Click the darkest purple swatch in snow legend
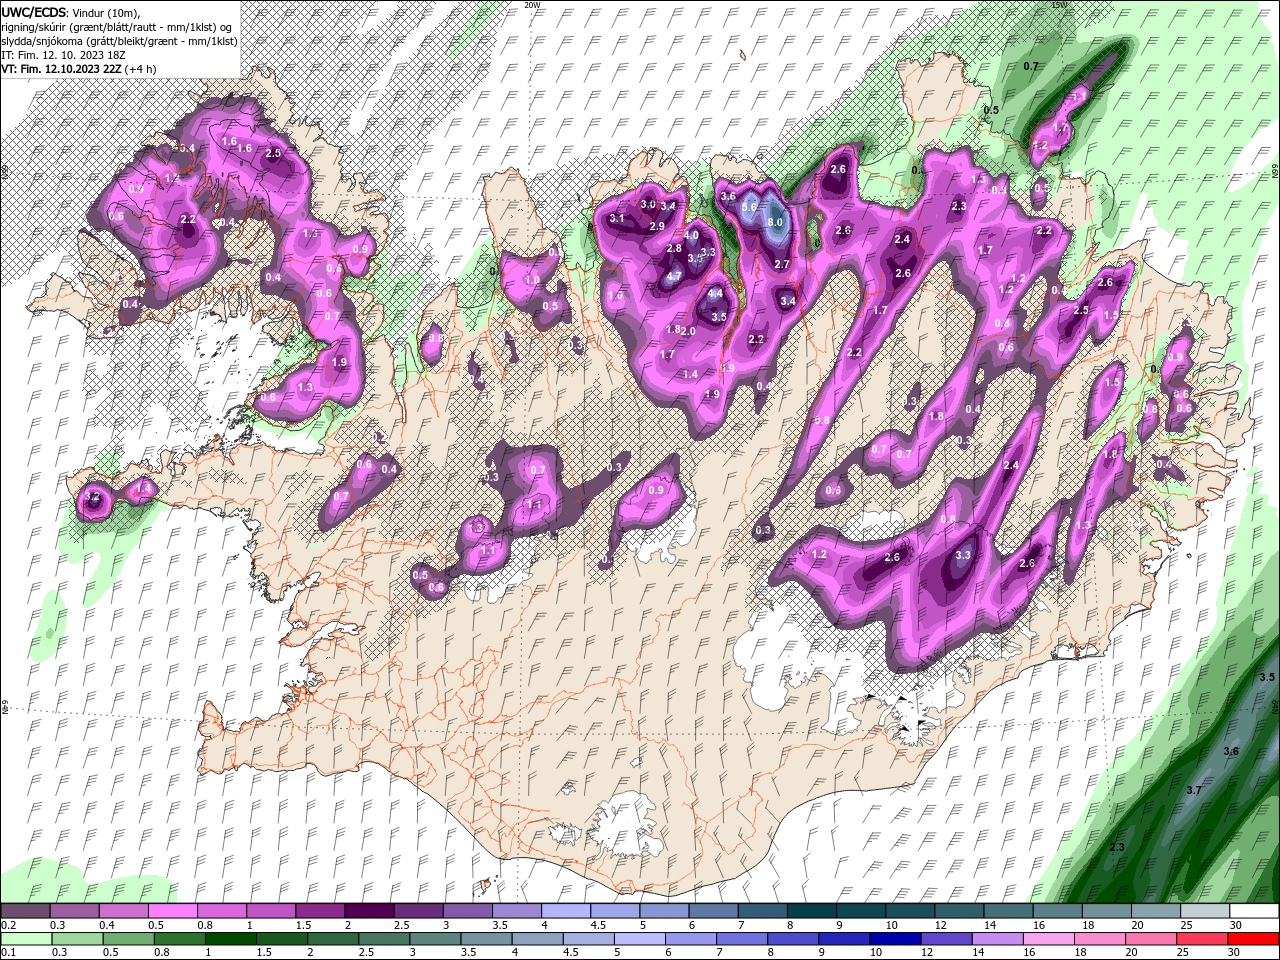This screenshot has height=960, width=1280. (368, 911)
